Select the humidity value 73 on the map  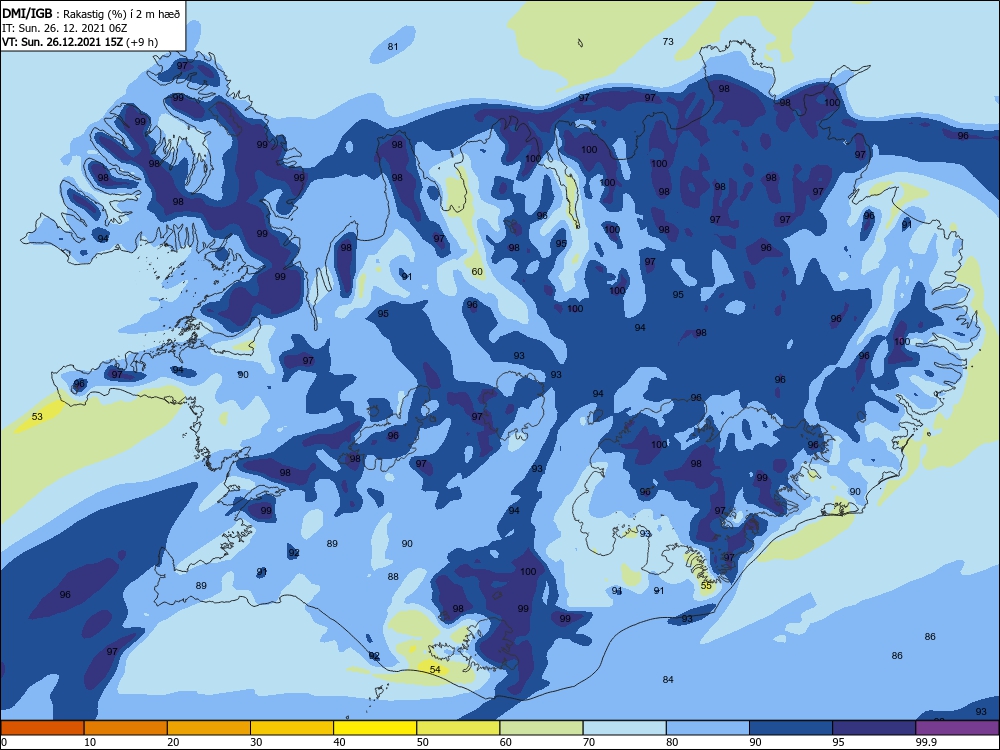click(668, 41)
